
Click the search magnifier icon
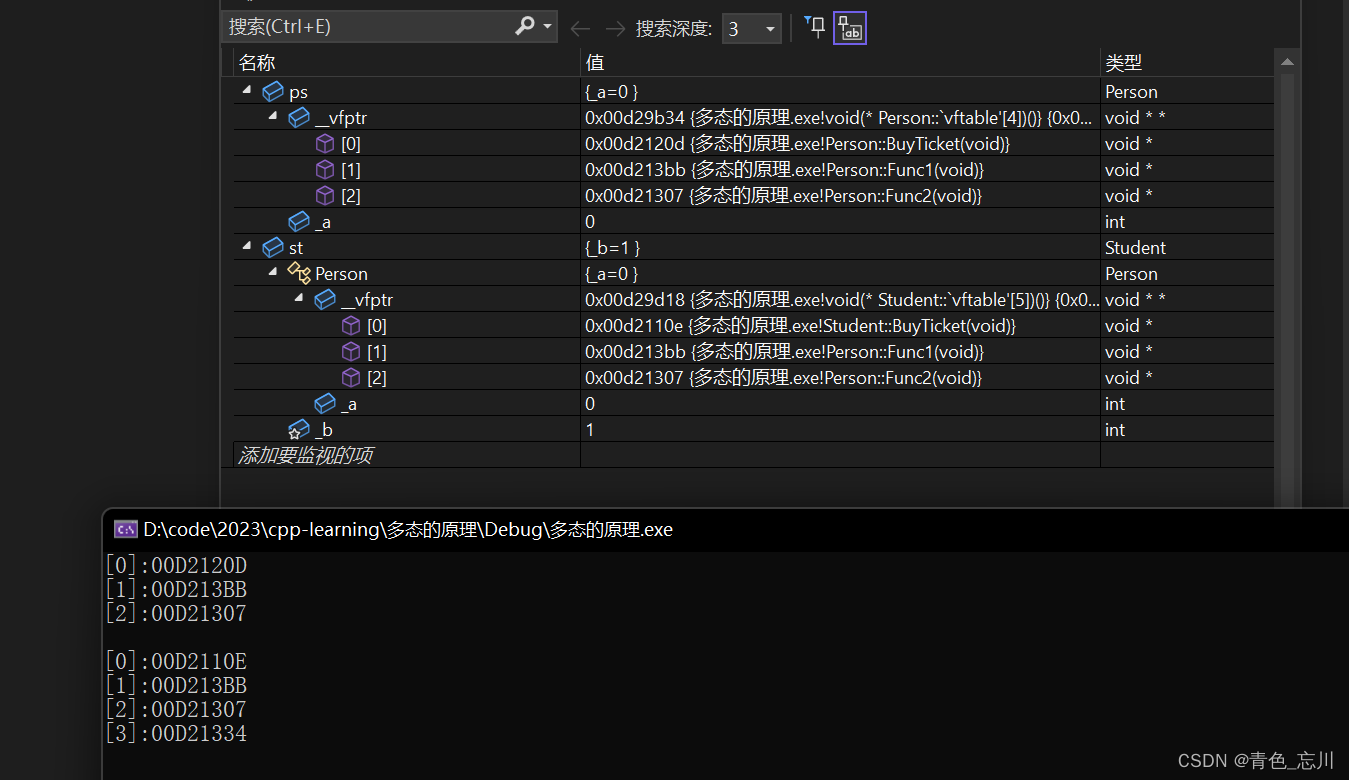coord(525,27)
